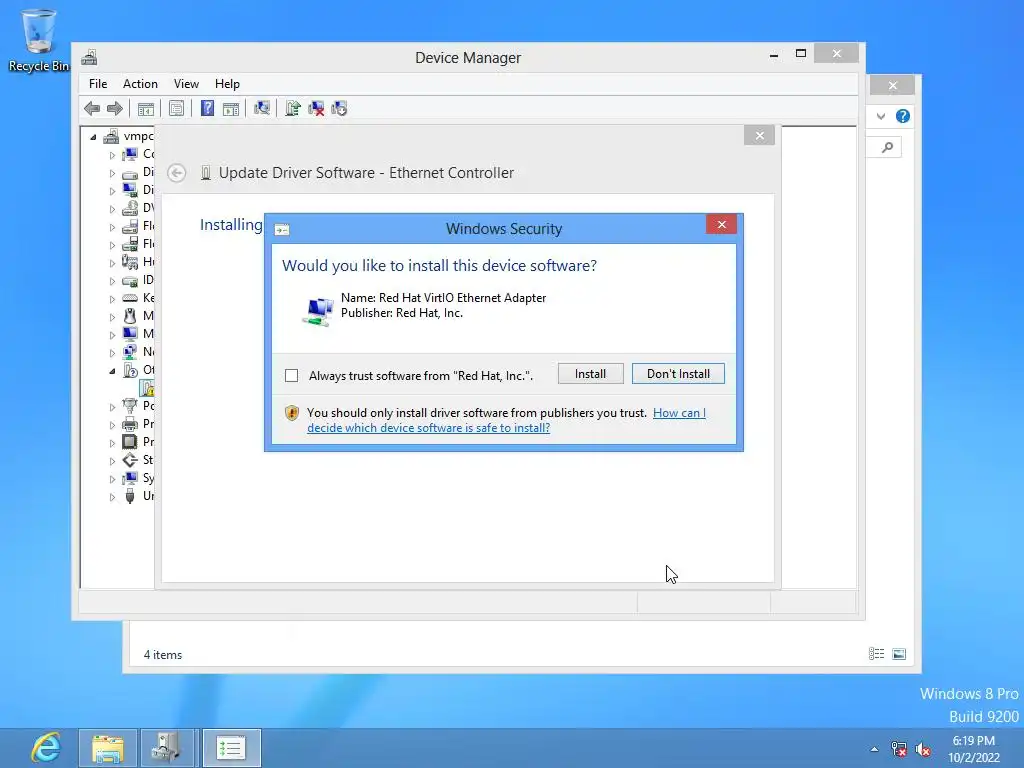The image size is (1024, 768).
Task: Launch Internet Explorer from the taskbar
Action: [x=46, y=748]
